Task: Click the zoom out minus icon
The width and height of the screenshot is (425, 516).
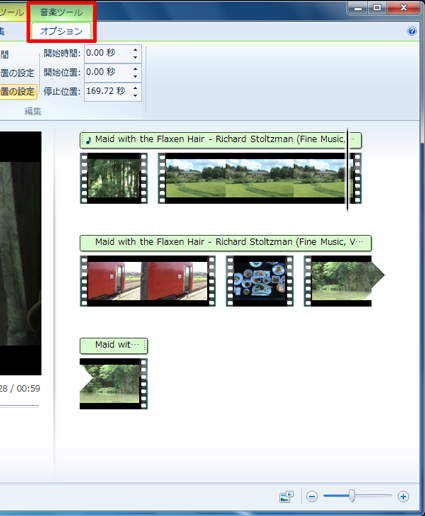Action: pyautogui.click(x=312, y=497)
